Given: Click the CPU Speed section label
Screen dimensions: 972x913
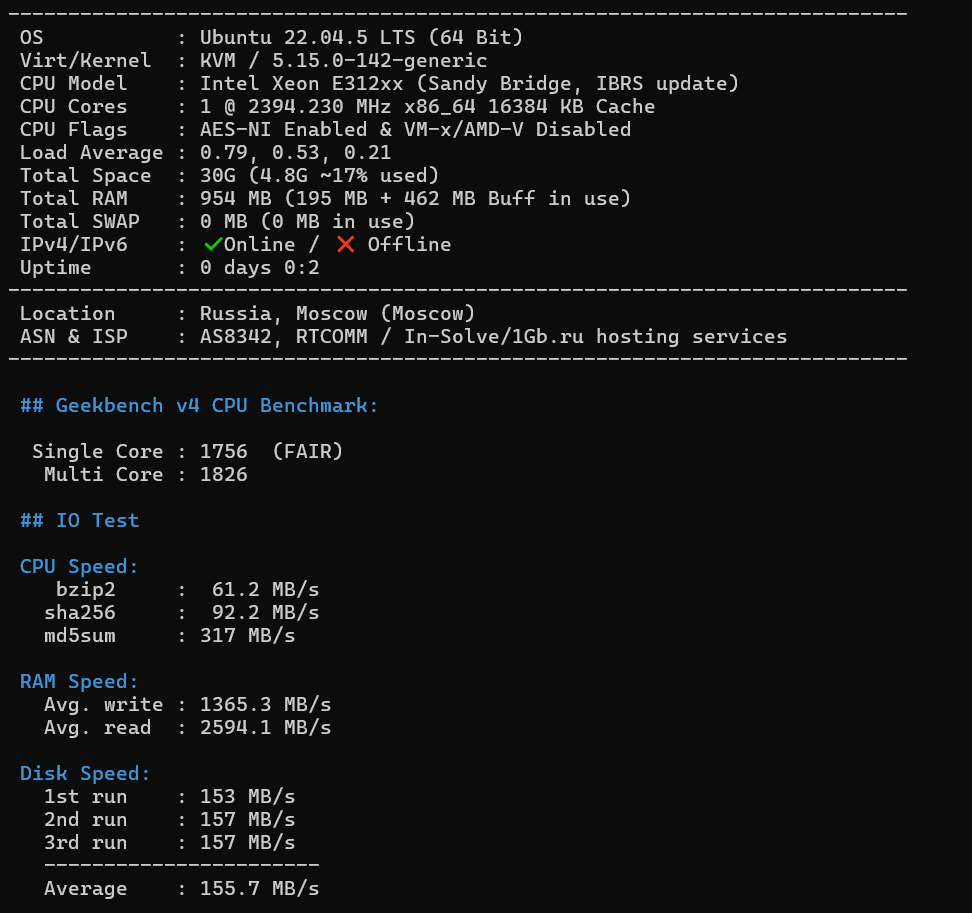Looking at the screenshot, I should [x=79, y=567].
